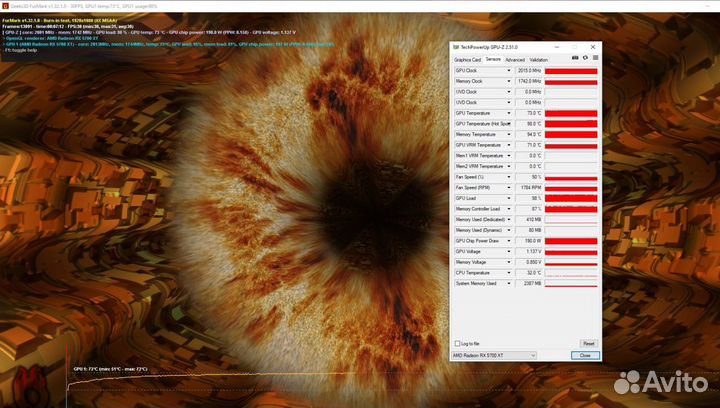Click the CPU Temperature history graph

point(571,273)
